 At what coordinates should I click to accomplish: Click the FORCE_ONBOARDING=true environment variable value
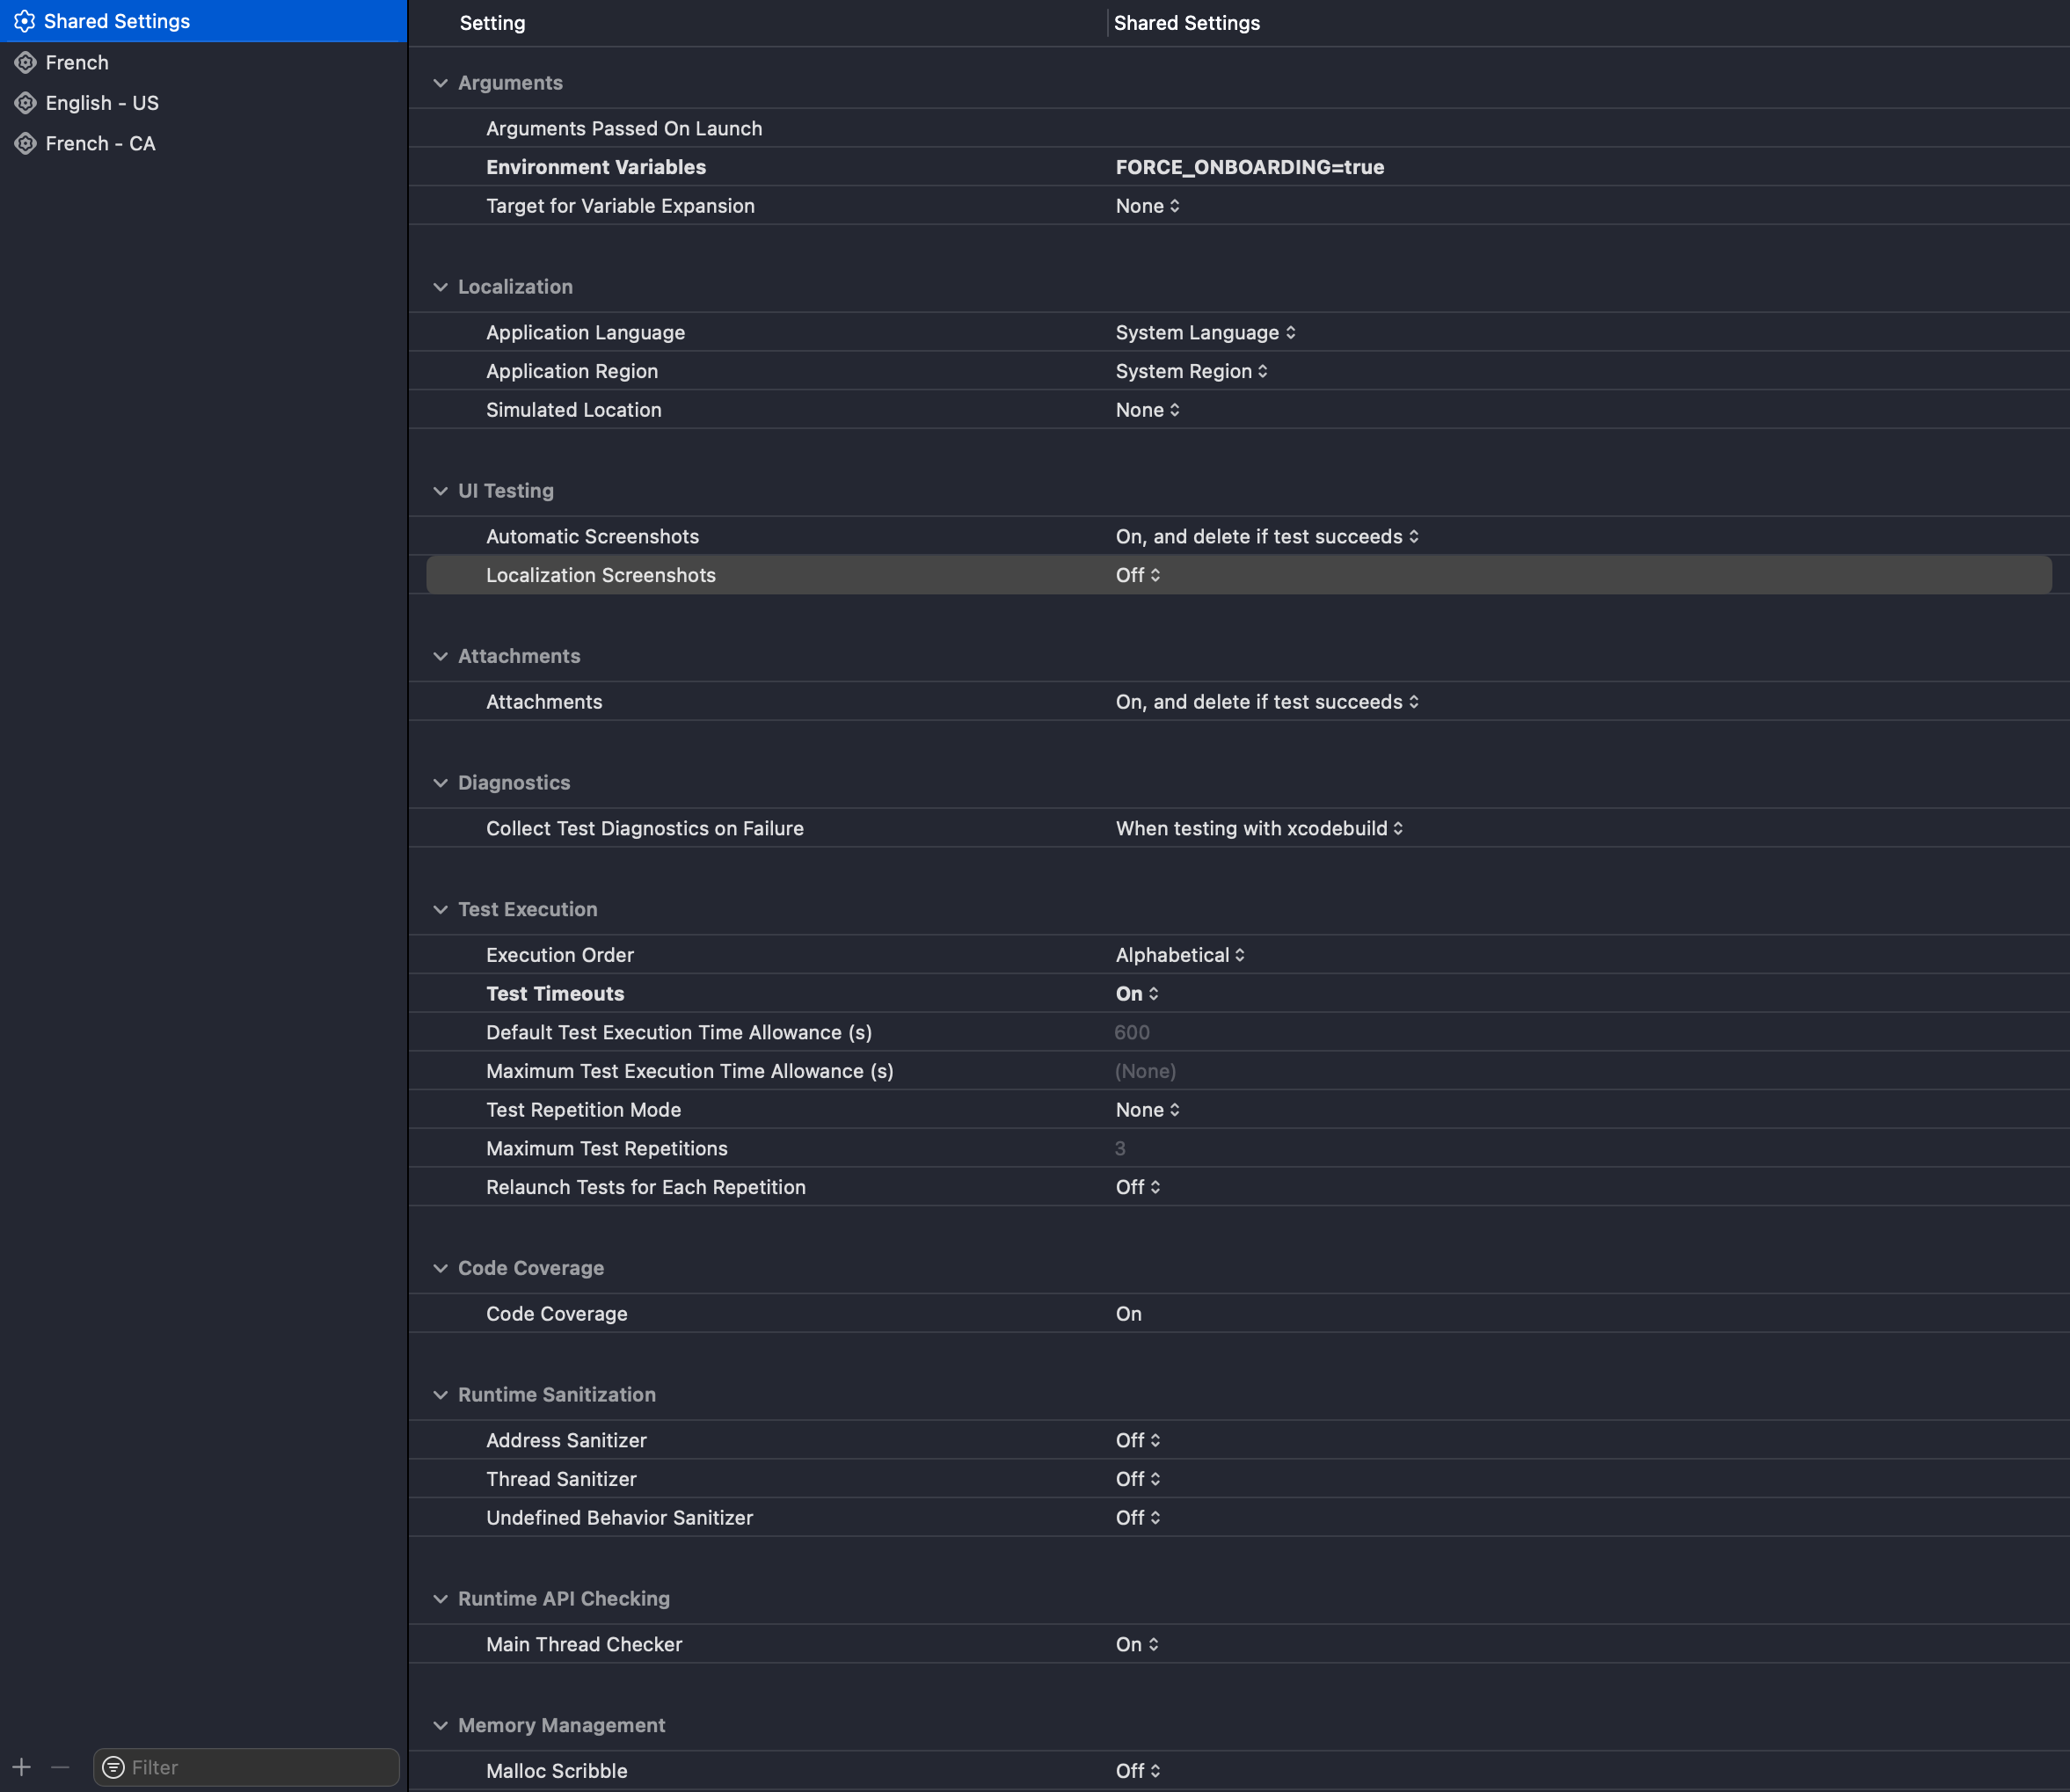click(1249, 167)
